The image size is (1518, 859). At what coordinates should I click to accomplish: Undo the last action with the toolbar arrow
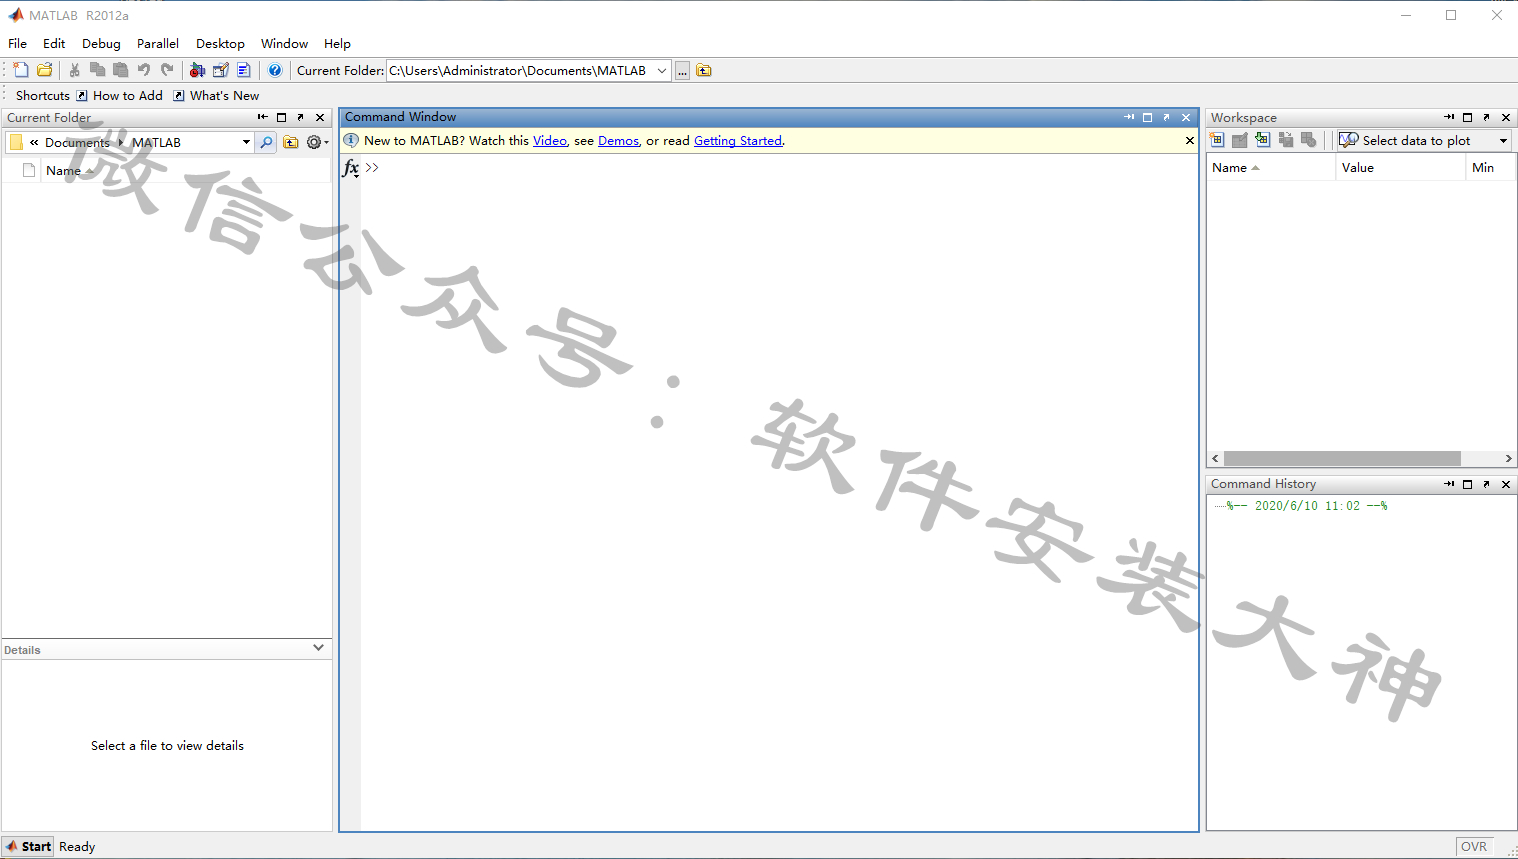(144, 70)
